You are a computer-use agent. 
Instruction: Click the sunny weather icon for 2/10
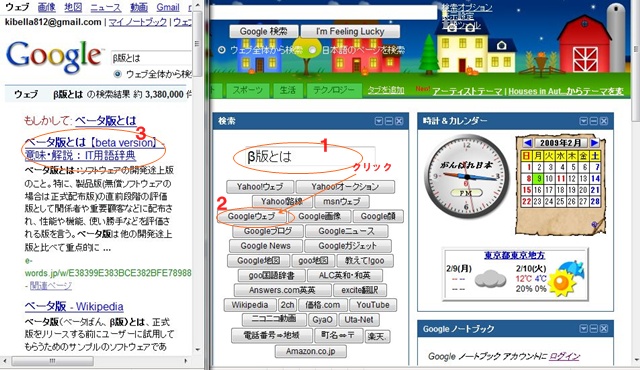(567, 279)
